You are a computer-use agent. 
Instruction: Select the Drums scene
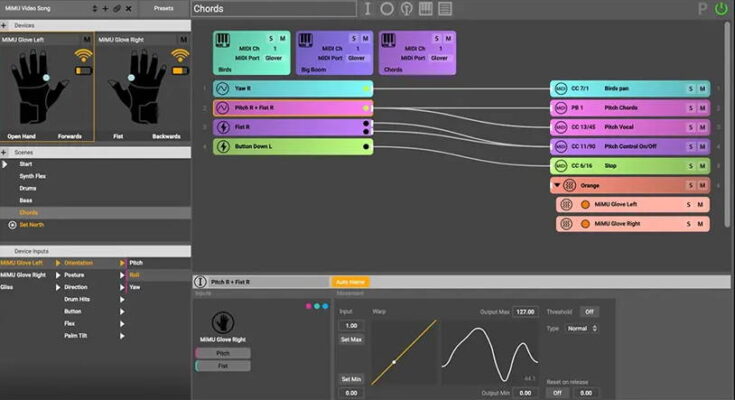click(28, 188)
